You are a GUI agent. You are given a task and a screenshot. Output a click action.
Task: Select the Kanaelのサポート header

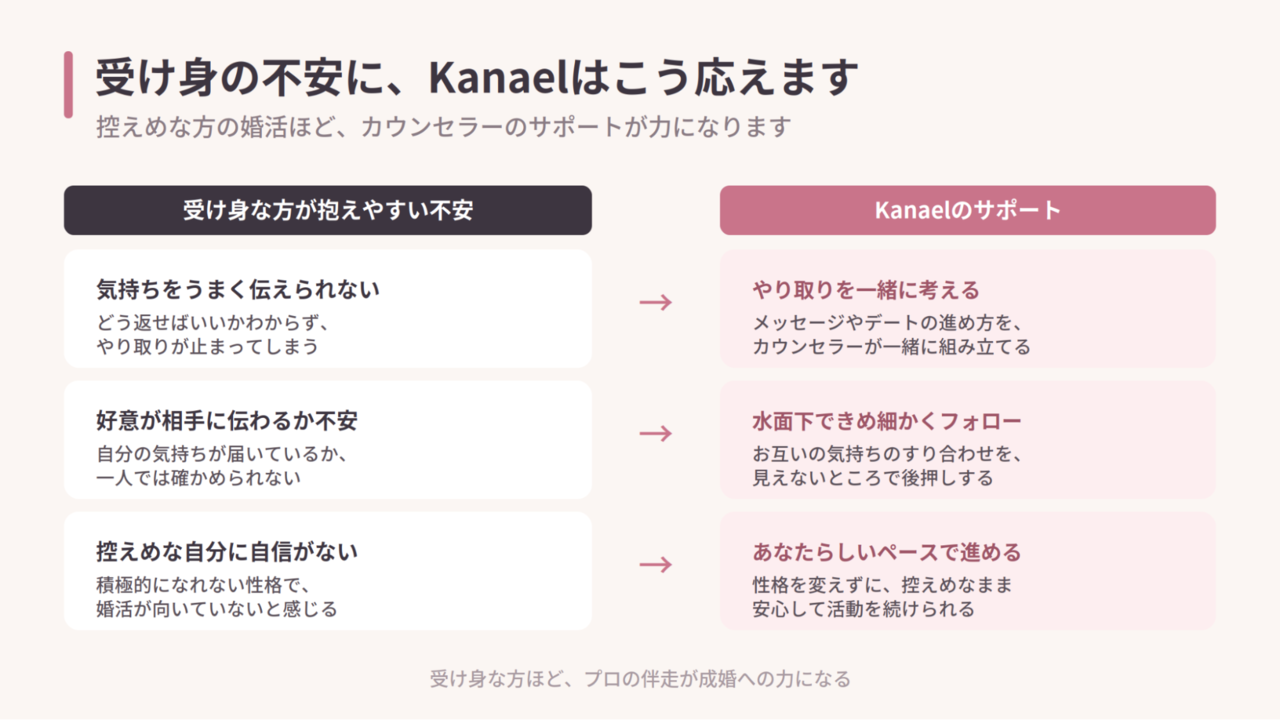pos(968,210)
